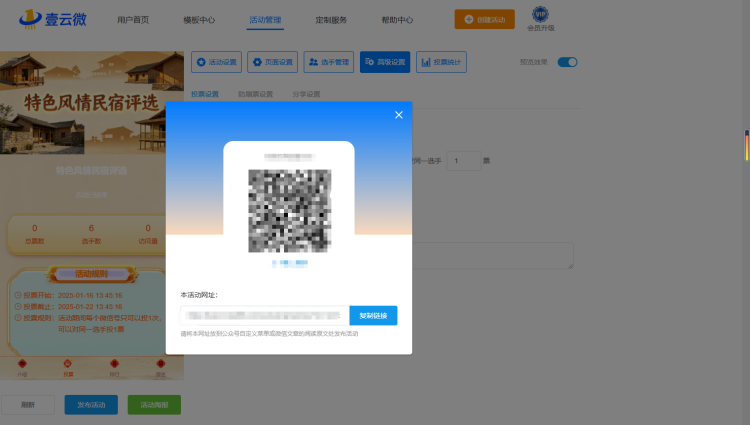Open the 用户首页 menu
This screenshot has height=425, width=750.
[x=133, y=20]
